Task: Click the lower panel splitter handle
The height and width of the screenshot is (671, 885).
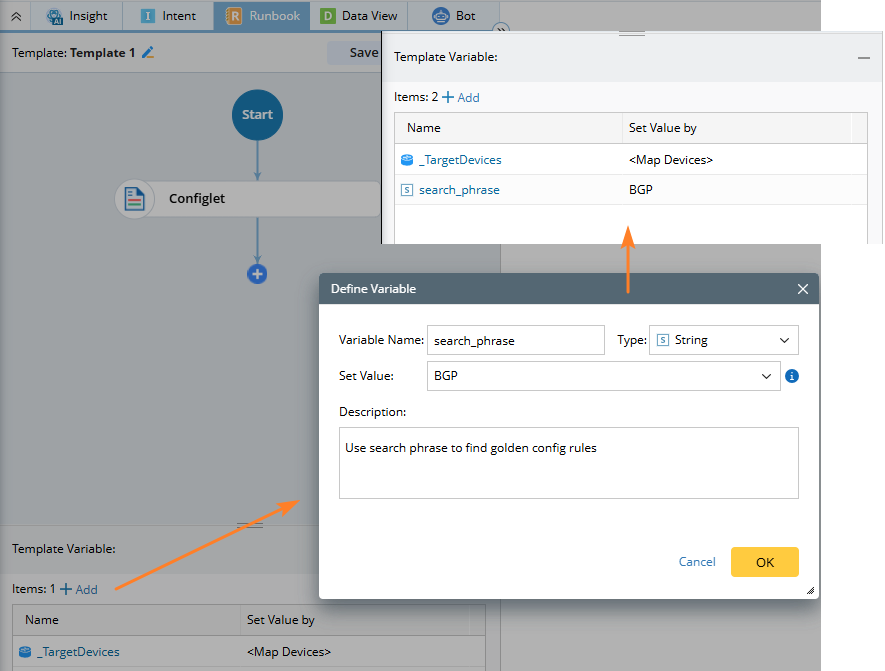Action: [x=250, y=525]
